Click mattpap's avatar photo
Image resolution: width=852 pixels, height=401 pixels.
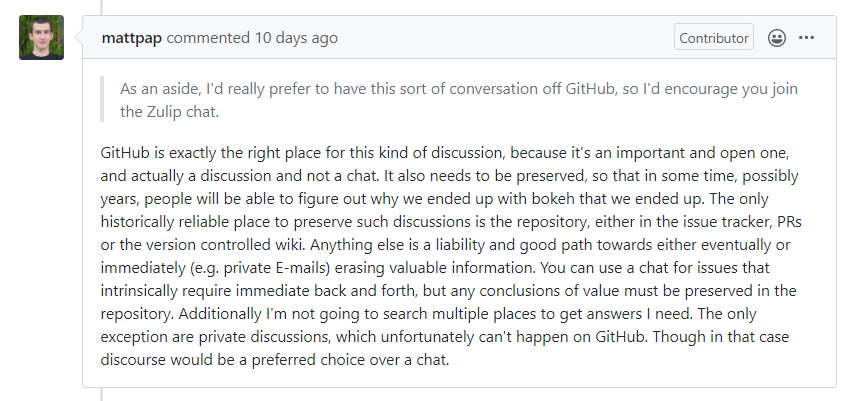(41, 37)
